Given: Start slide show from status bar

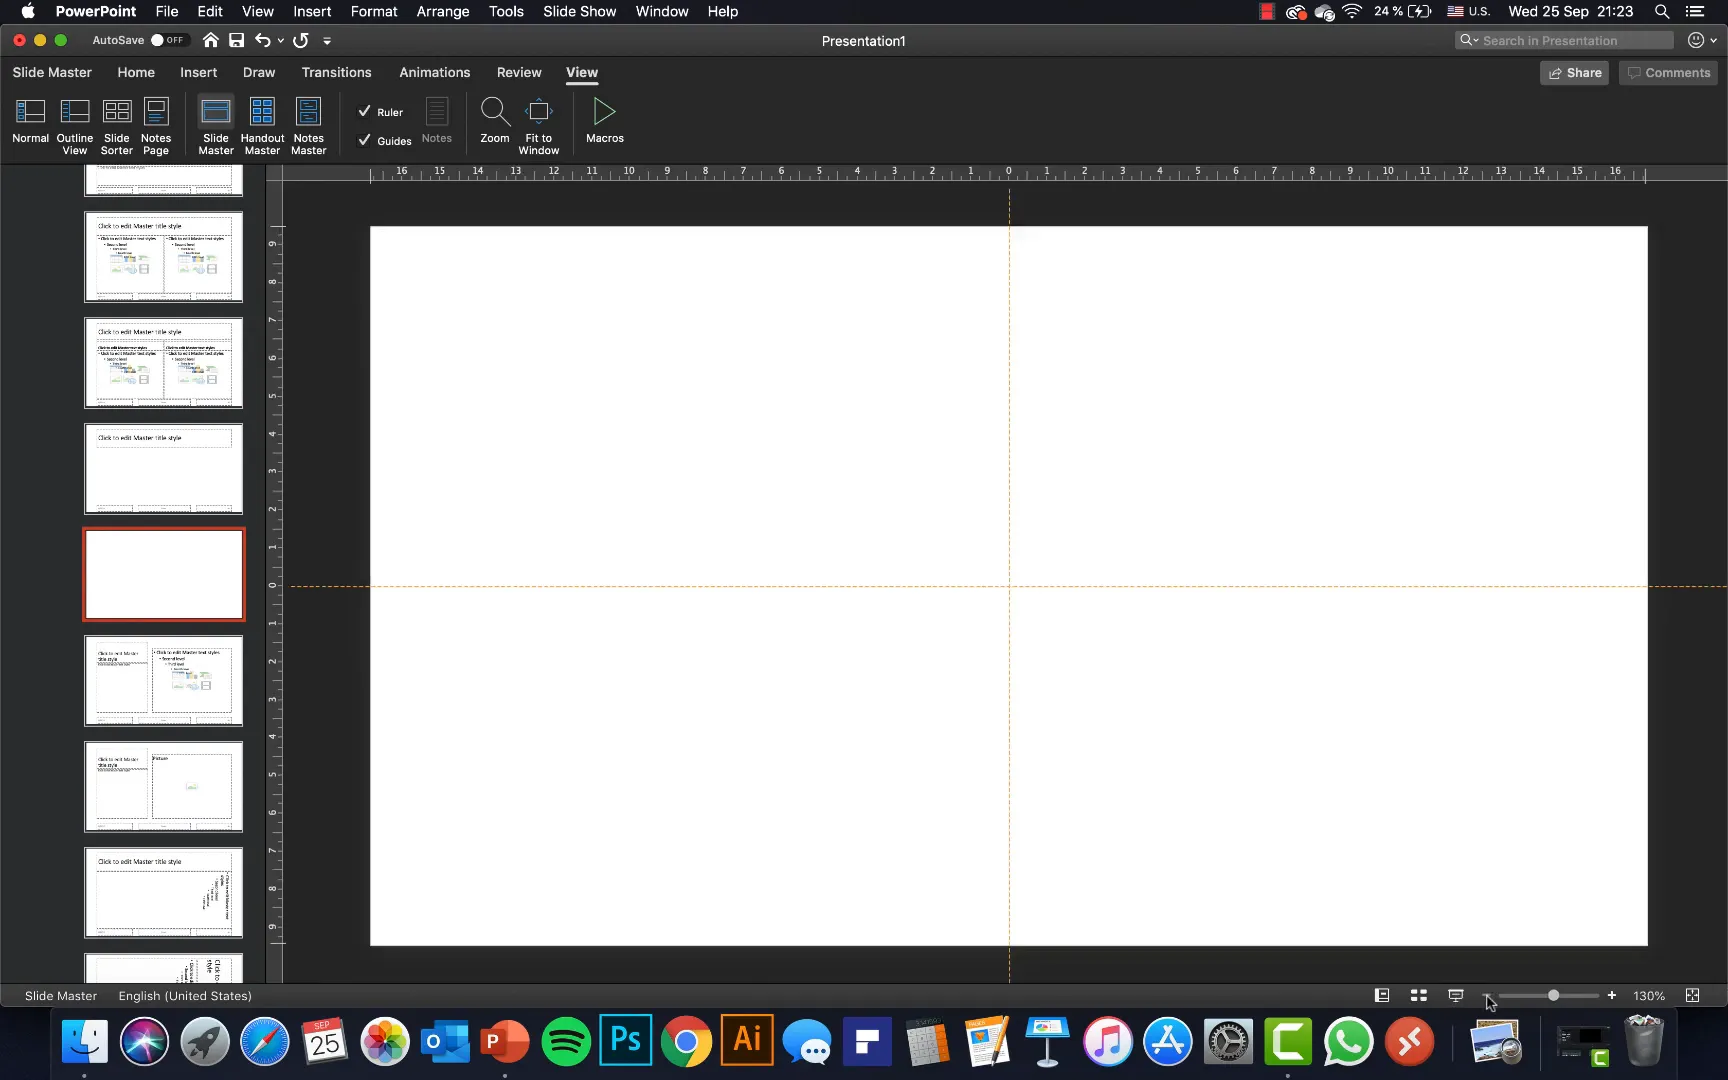Looking at the screenshot, I should coord(1455,995).
